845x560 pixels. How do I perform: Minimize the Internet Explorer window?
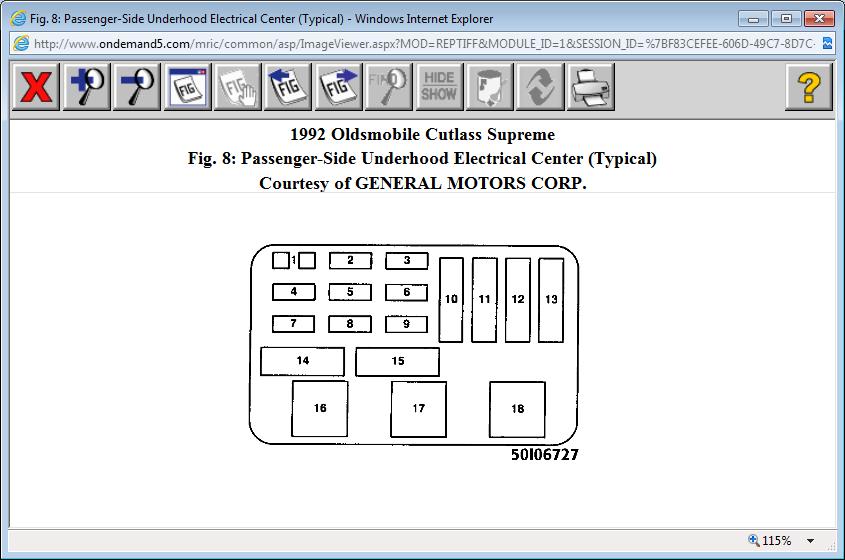(753, 19)
